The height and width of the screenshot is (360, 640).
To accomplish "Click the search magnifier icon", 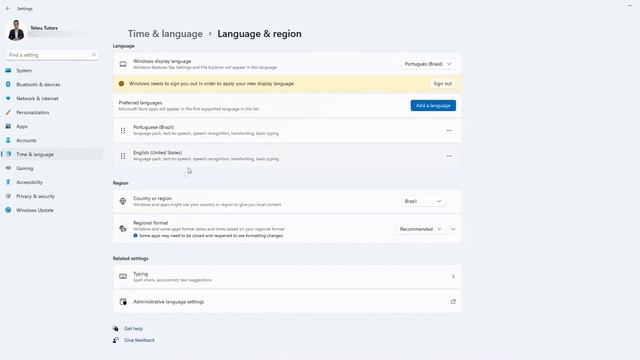I will [93, 55].
